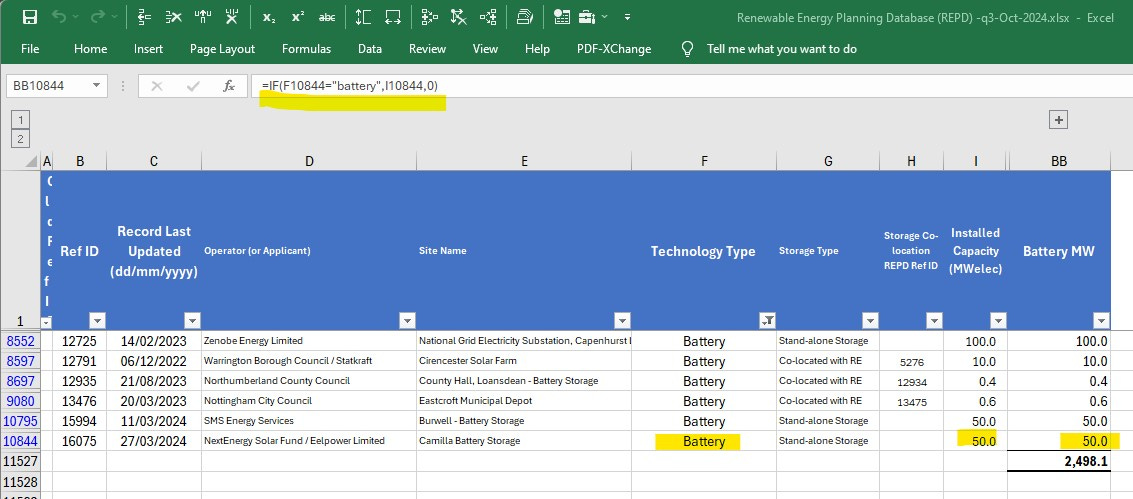The image size is (1133, 499).
Task: Expand grouped columns with the plus button
Action: tap(1058, 120)
